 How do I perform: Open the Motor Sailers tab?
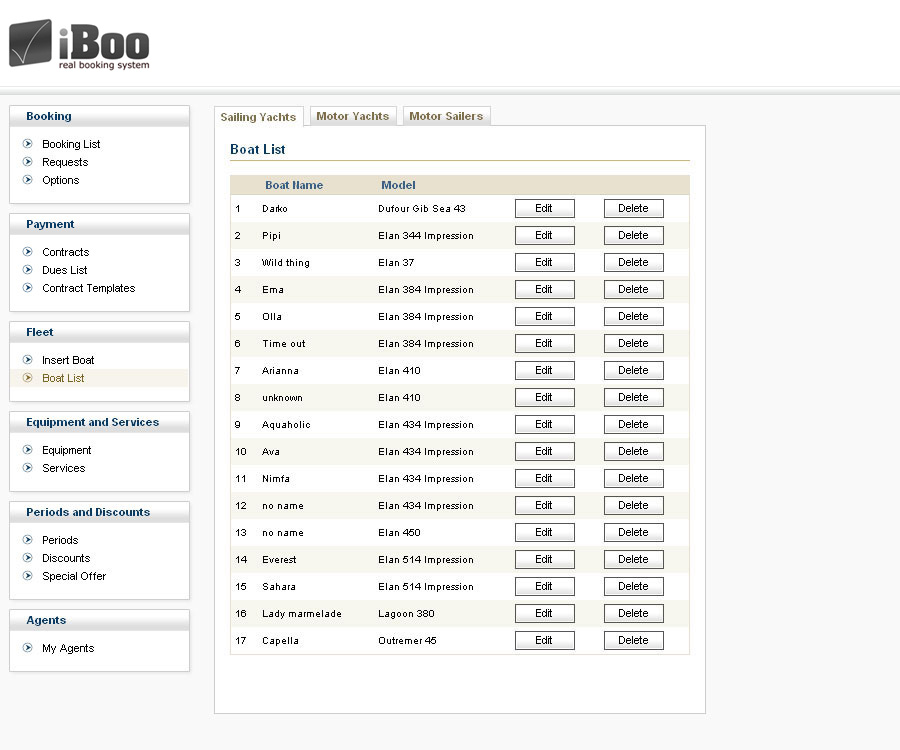click(446, 116)
